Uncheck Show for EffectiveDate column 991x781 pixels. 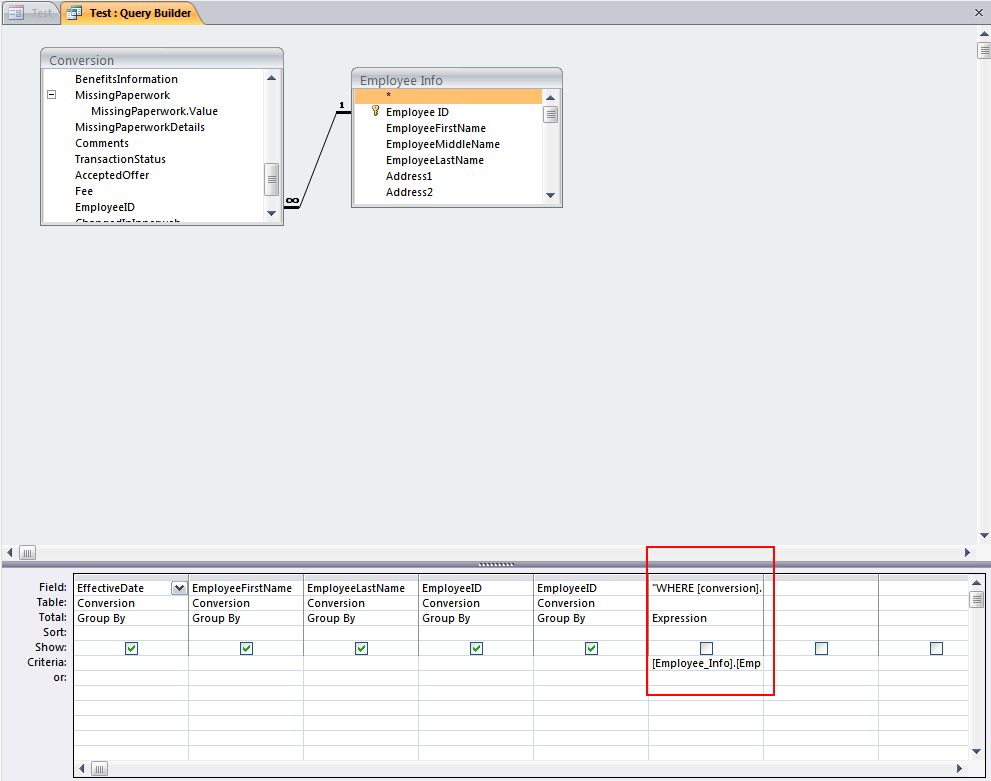[x=131, y=648]
